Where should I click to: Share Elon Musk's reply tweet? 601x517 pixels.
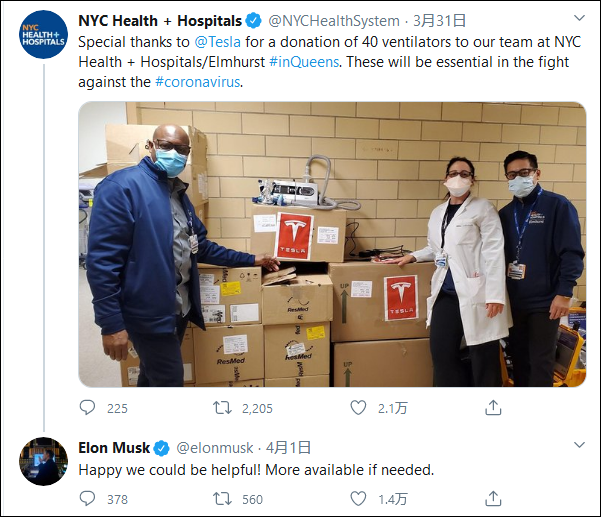tap(493, 499)
